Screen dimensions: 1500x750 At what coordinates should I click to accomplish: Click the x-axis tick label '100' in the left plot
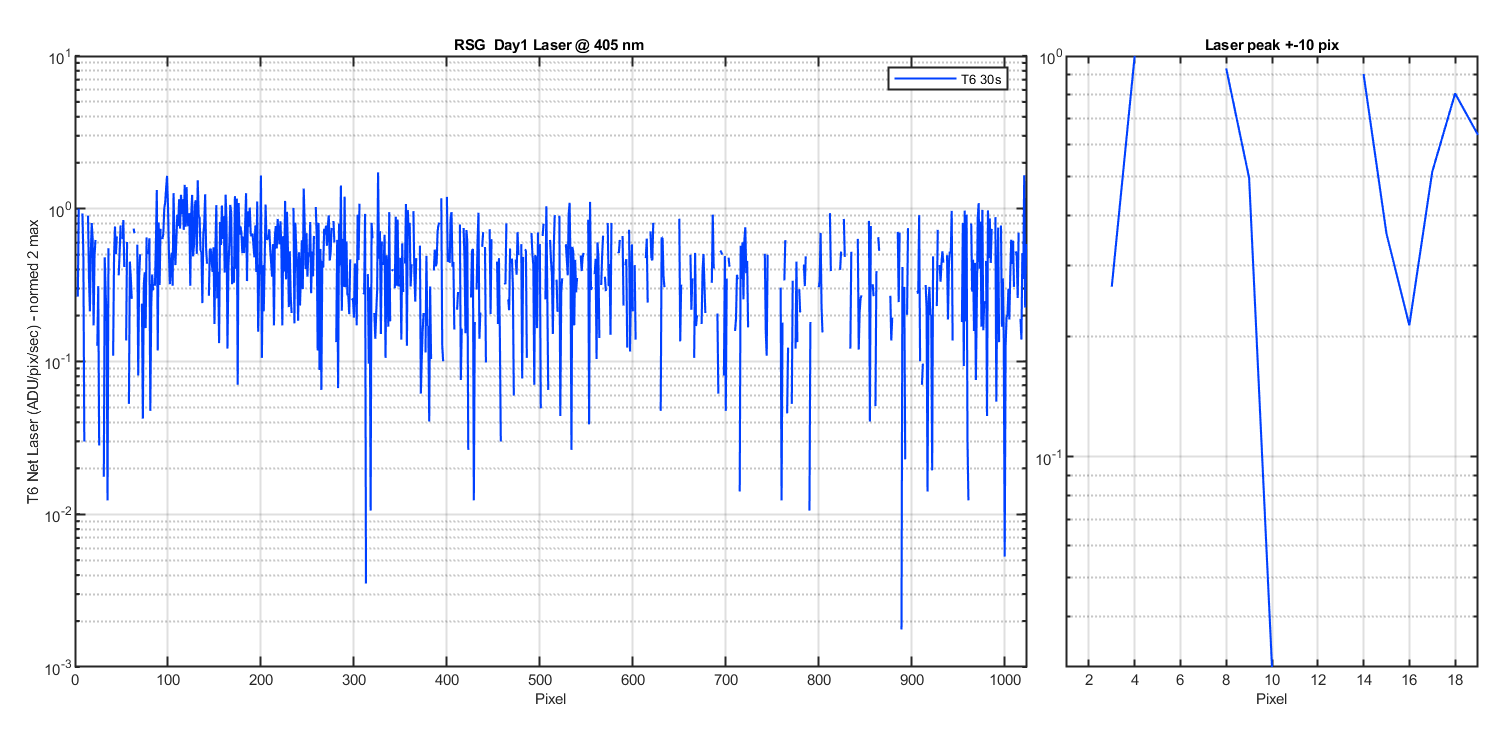[167, 680]
